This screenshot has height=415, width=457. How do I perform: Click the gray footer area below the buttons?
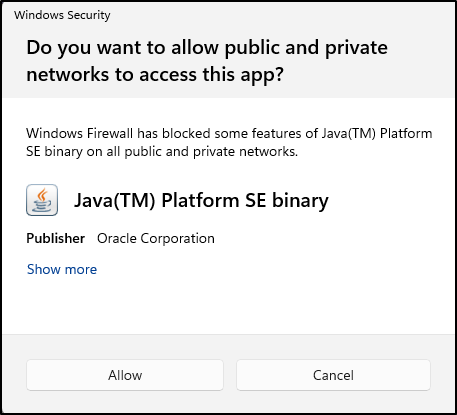click(x=228, y=402)
